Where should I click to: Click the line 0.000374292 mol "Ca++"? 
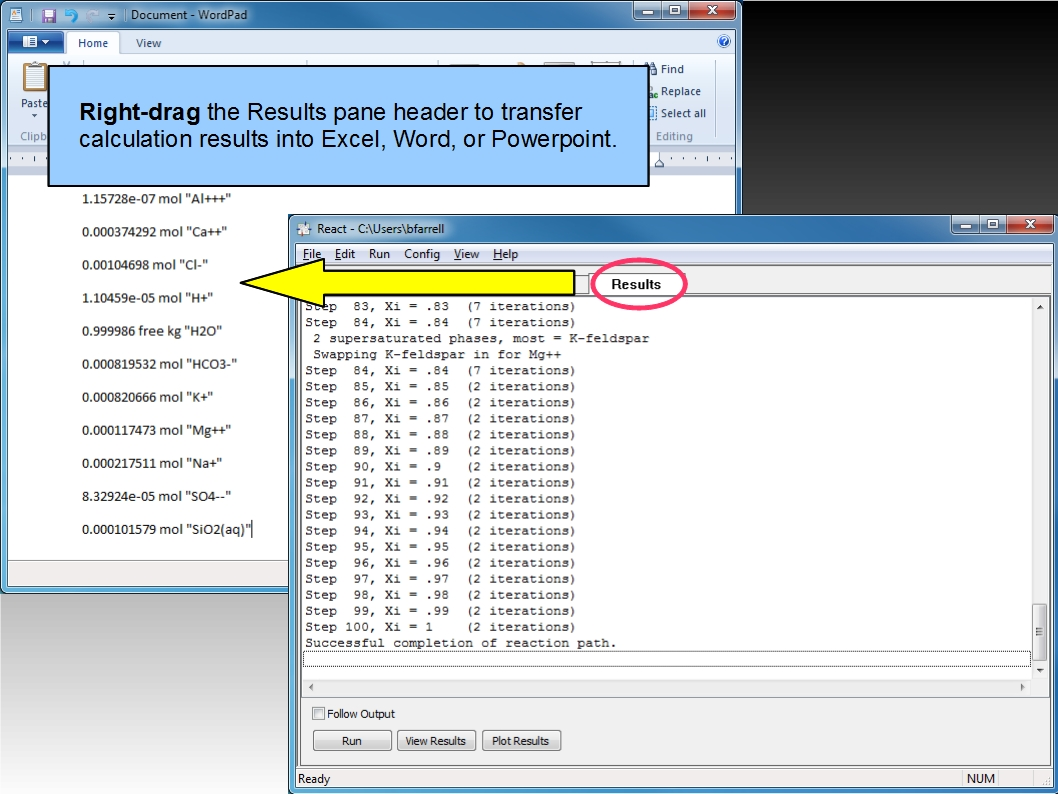pyautogui.click(x=155, y=231)
